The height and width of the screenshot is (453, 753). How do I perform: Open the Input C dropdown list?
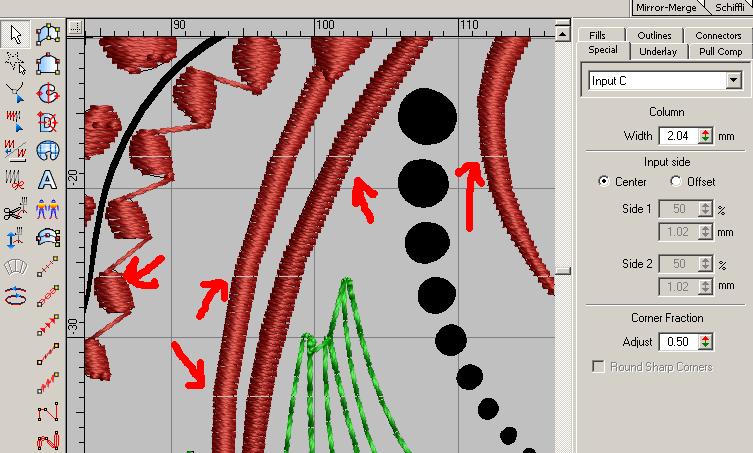733,81
